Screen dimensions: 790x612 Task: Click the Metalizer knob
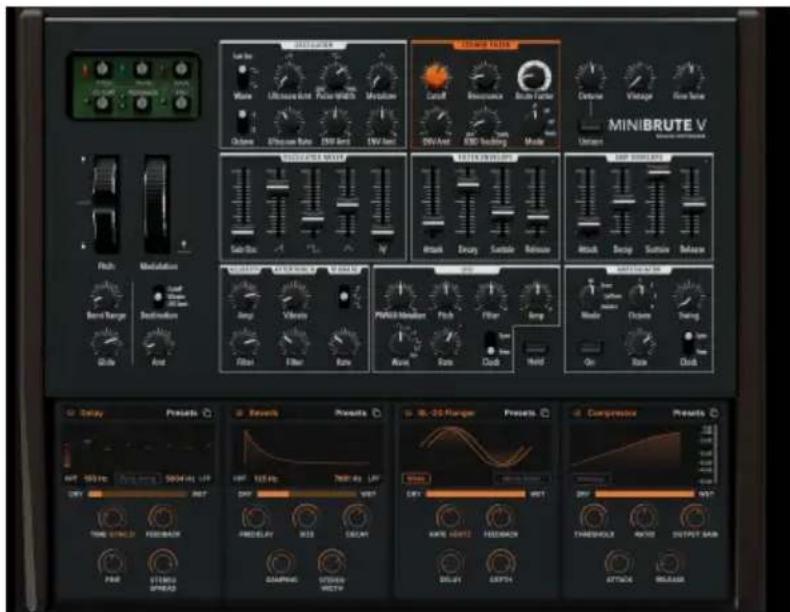coord(381,77)
